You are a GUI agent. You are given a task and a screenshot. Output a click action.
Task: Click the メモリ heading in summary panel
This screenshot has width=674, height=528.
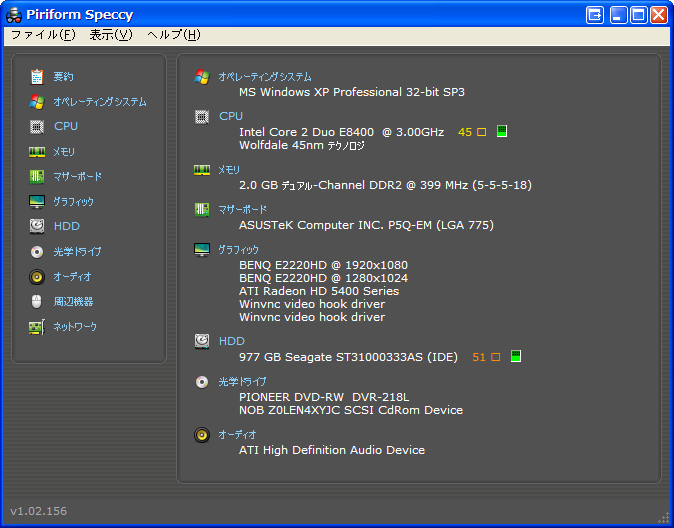click(x=229, y=170)
